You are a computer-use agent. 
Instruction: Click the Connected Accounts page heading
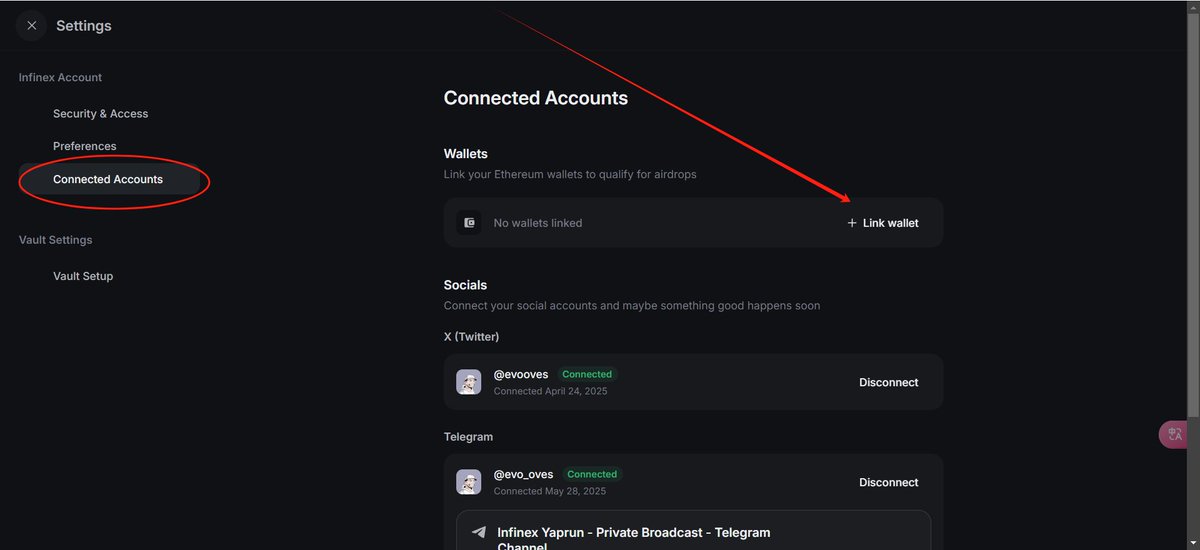[536, 98]
